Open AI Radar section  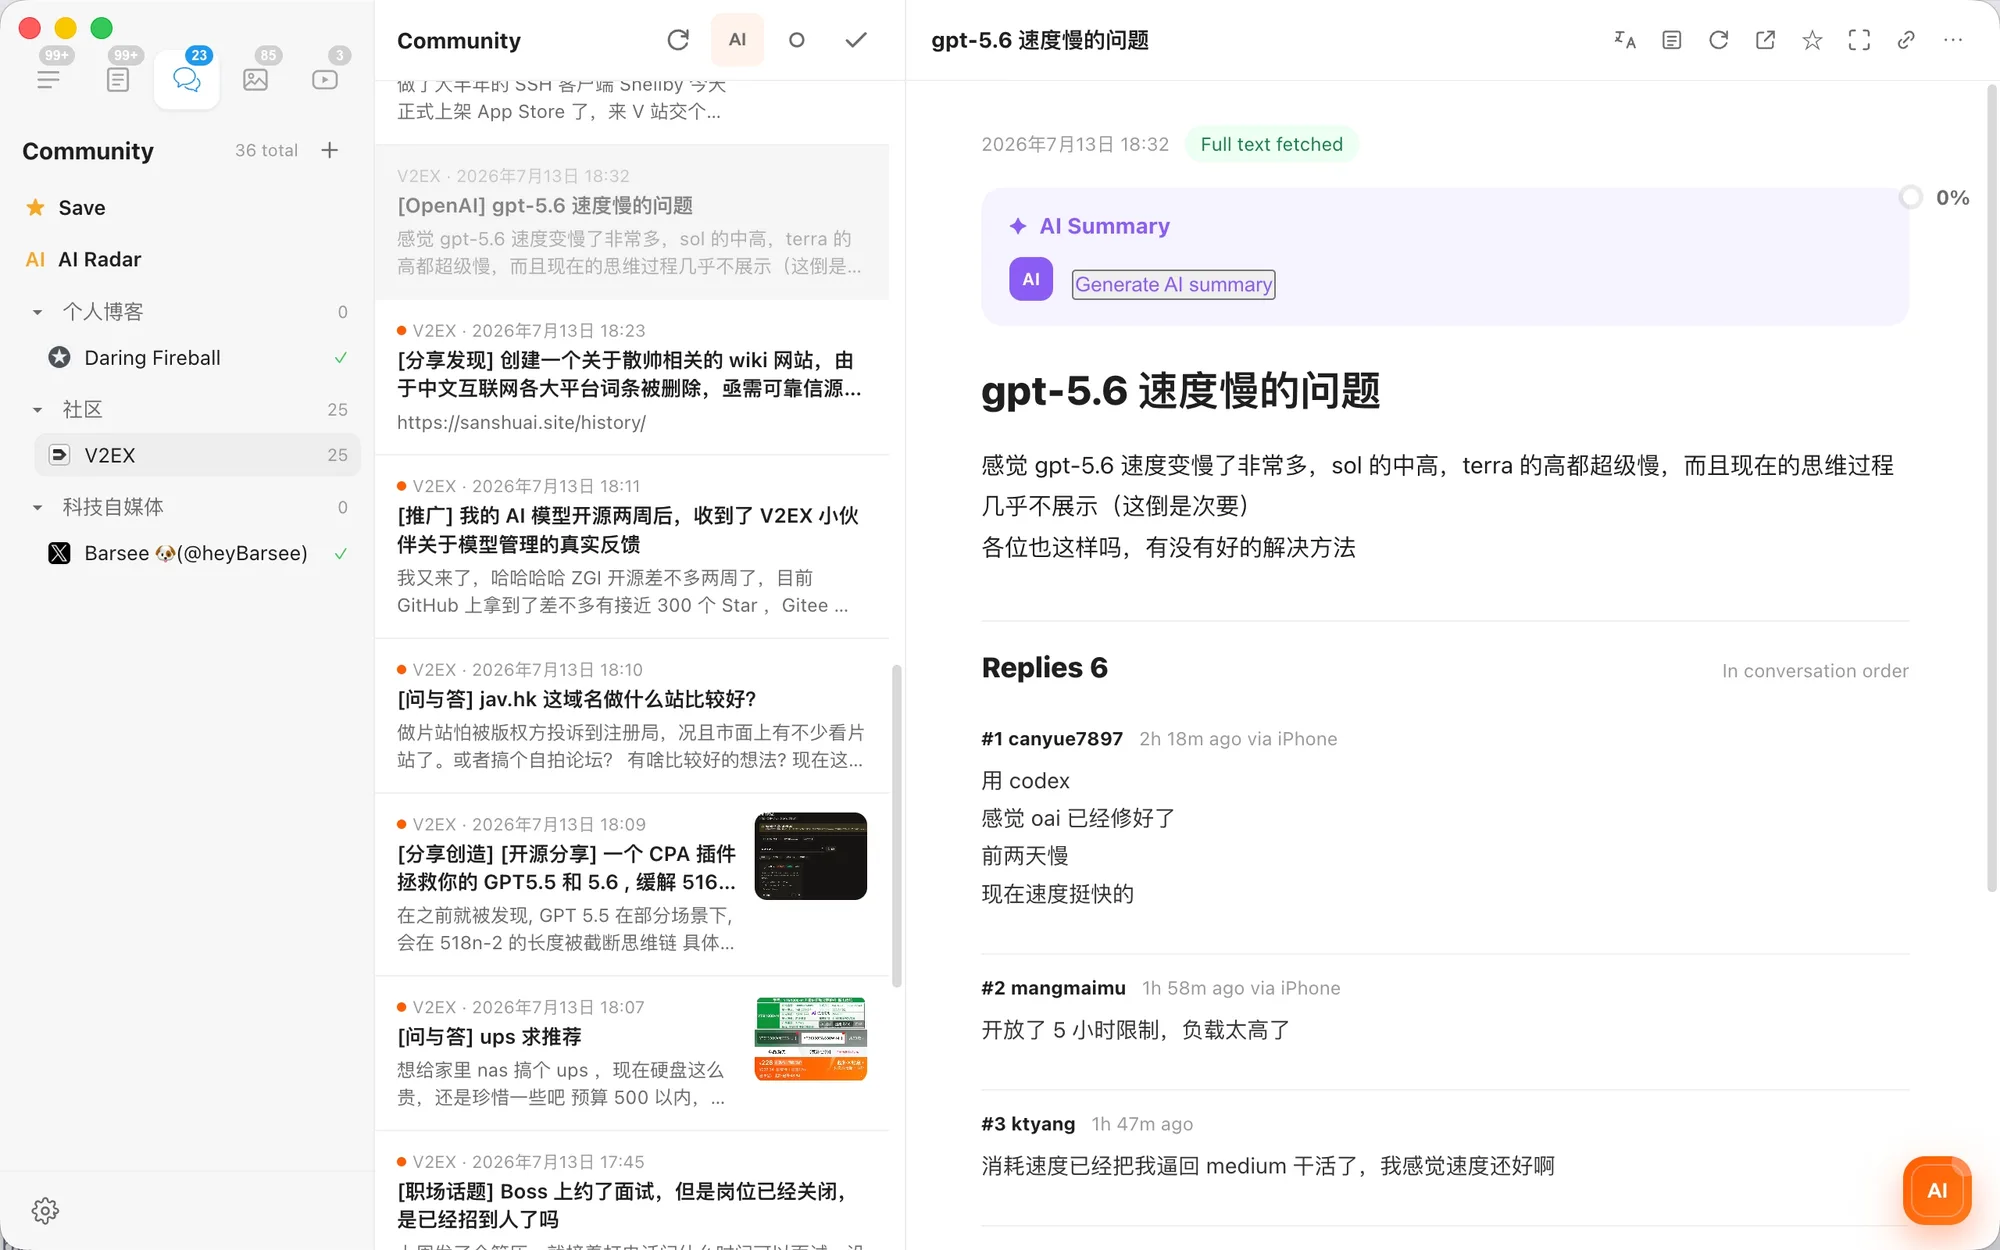[83, 259]
